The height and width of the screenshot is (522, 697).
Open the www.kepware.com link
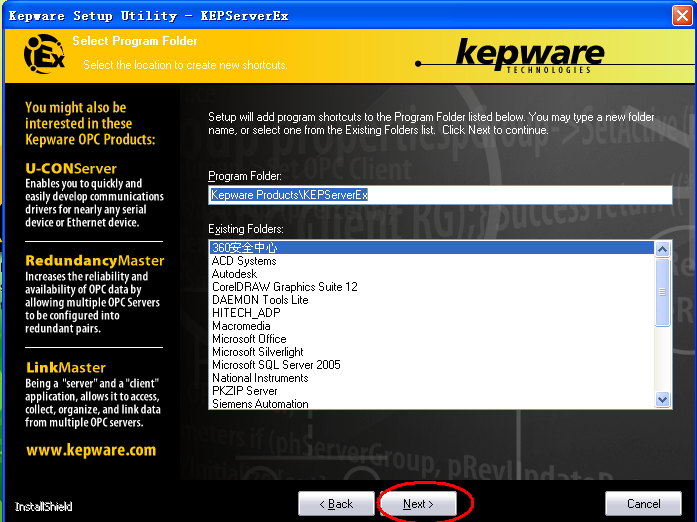(91, 451)
